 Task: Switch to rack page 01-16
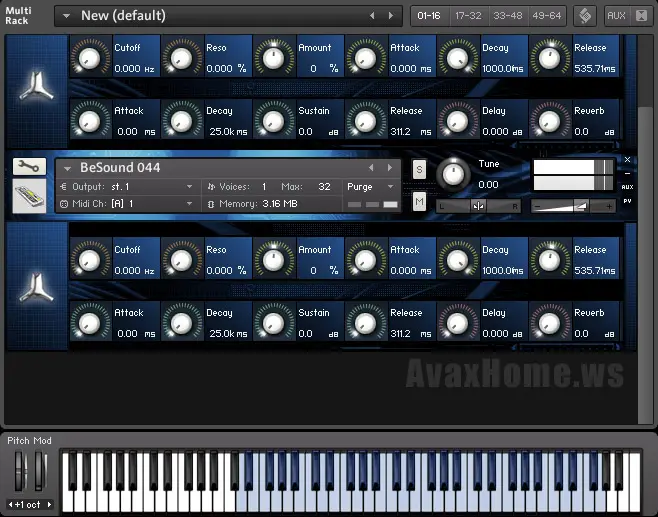coord(429,16)
